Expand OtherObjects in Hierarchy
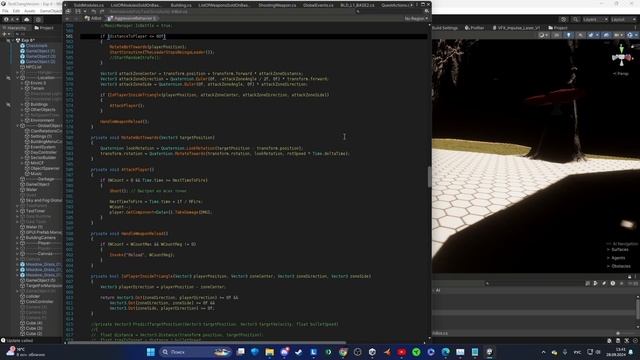This screenshot has height=360, width=640. (x=22, y=110)
